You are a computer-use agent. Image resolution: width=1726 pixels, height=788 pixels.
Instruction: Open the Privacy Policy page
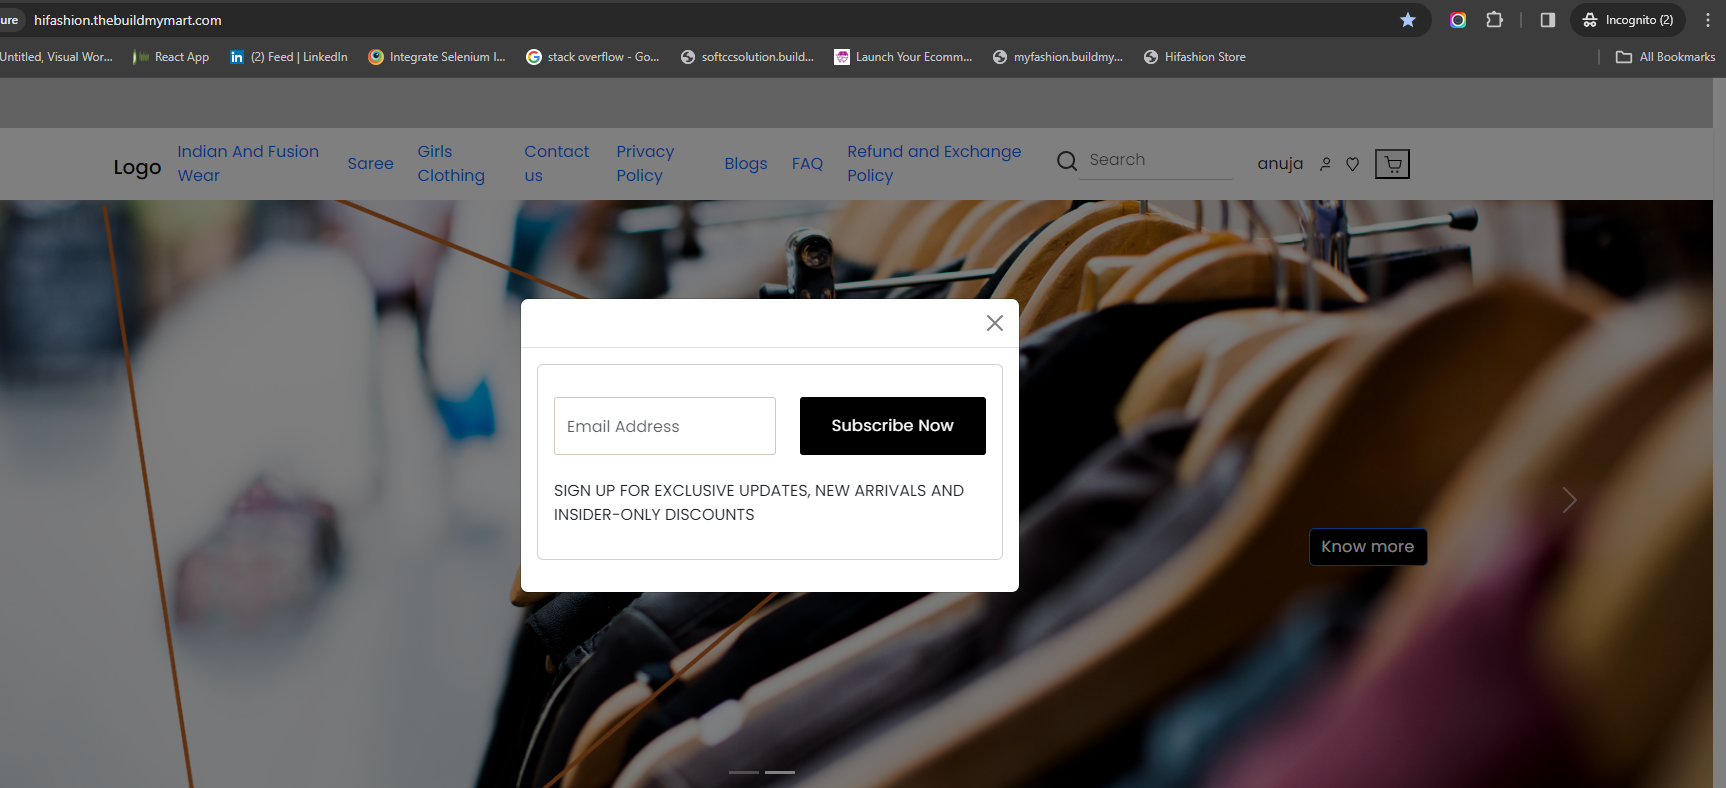[645, 163]
